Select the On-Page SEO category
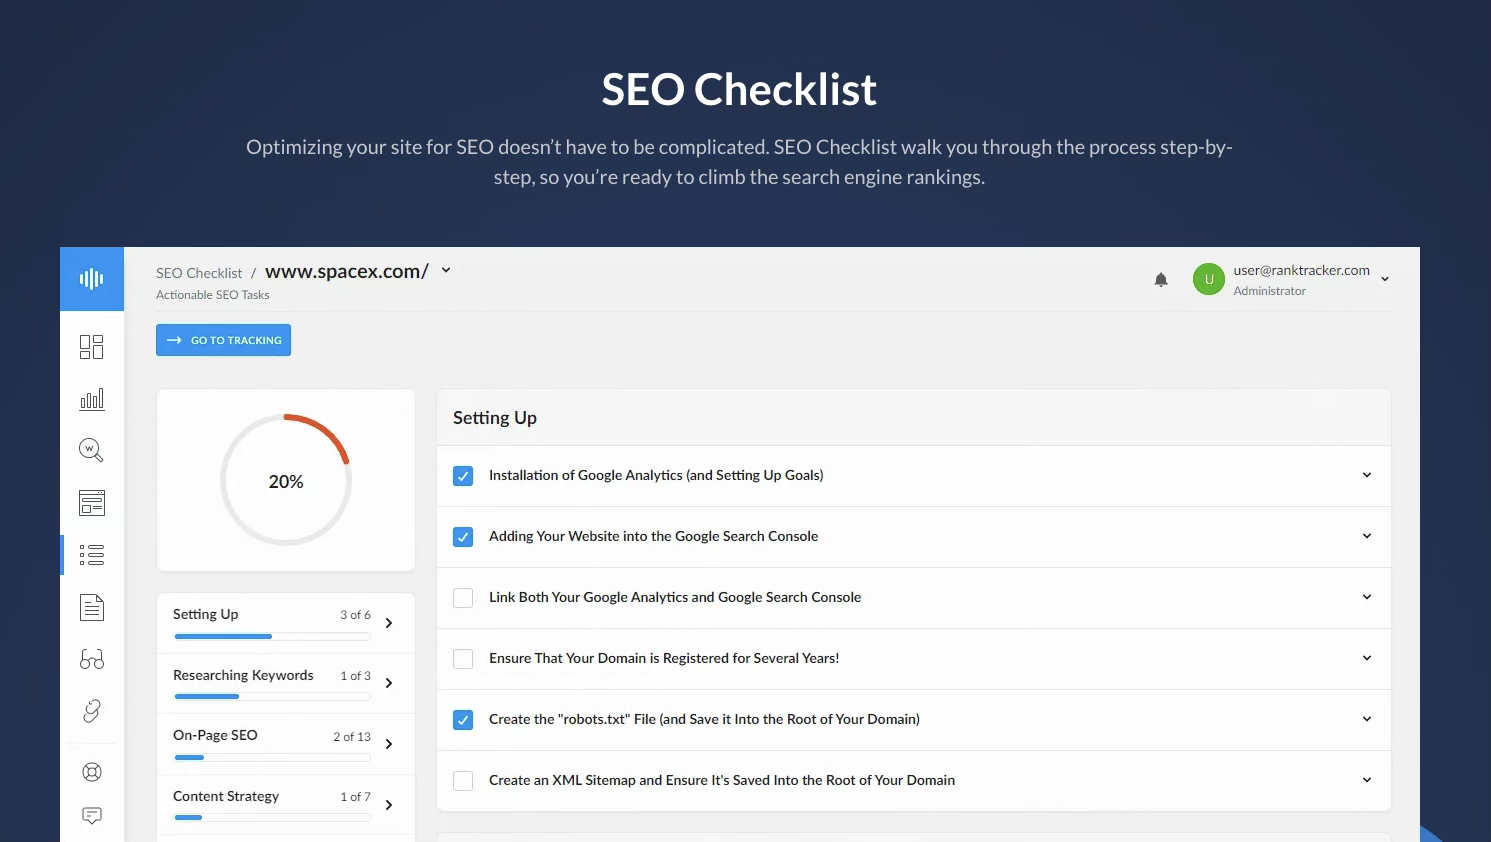 [286, 744]
